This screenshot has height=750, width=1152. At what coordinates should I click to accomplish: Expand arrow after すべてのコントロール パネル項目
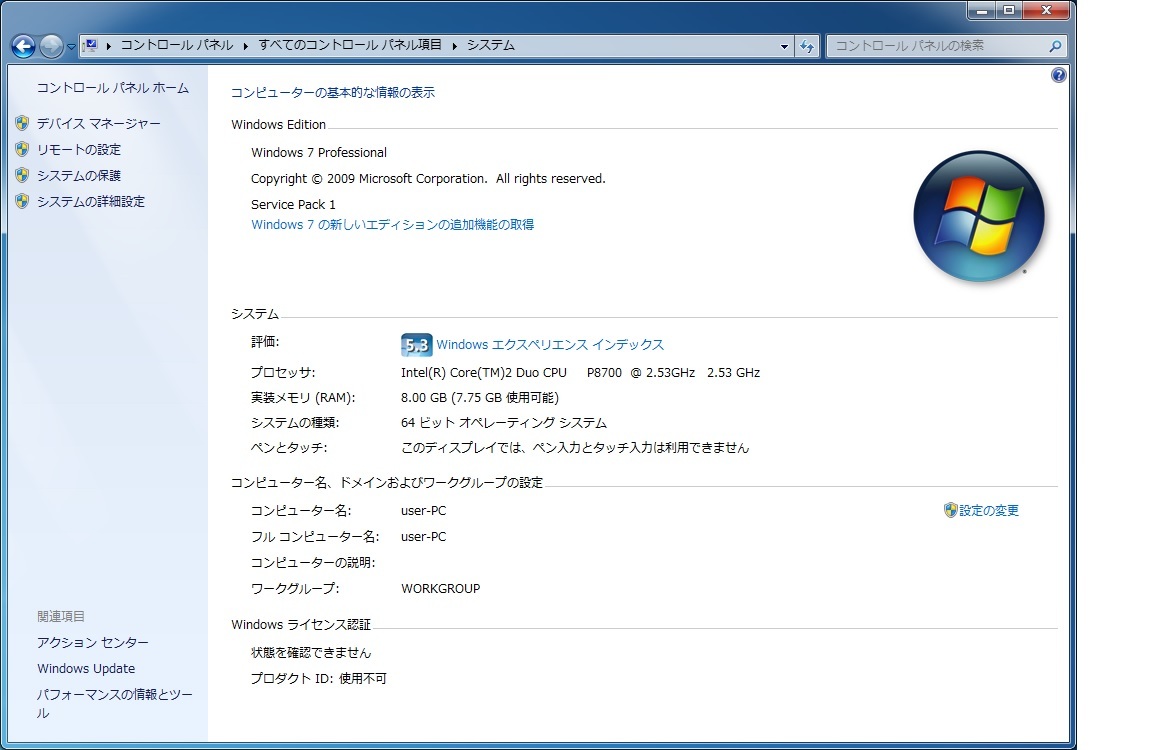point(455,46)
